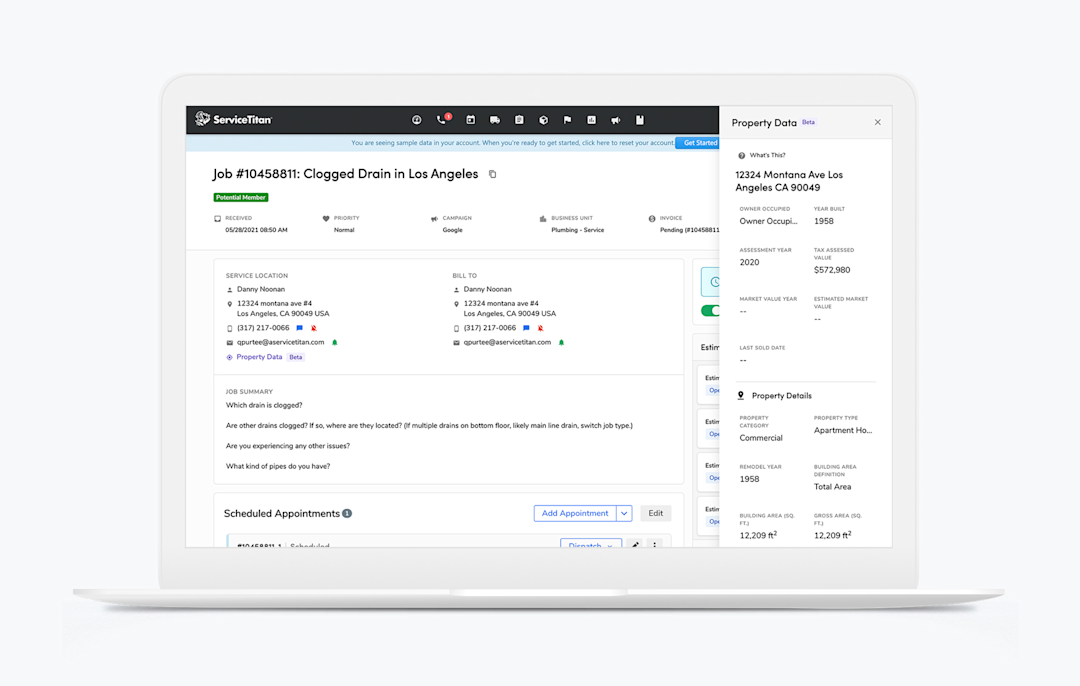
Task: Click service location red do-not-call icon
Action: click(313, 328)
